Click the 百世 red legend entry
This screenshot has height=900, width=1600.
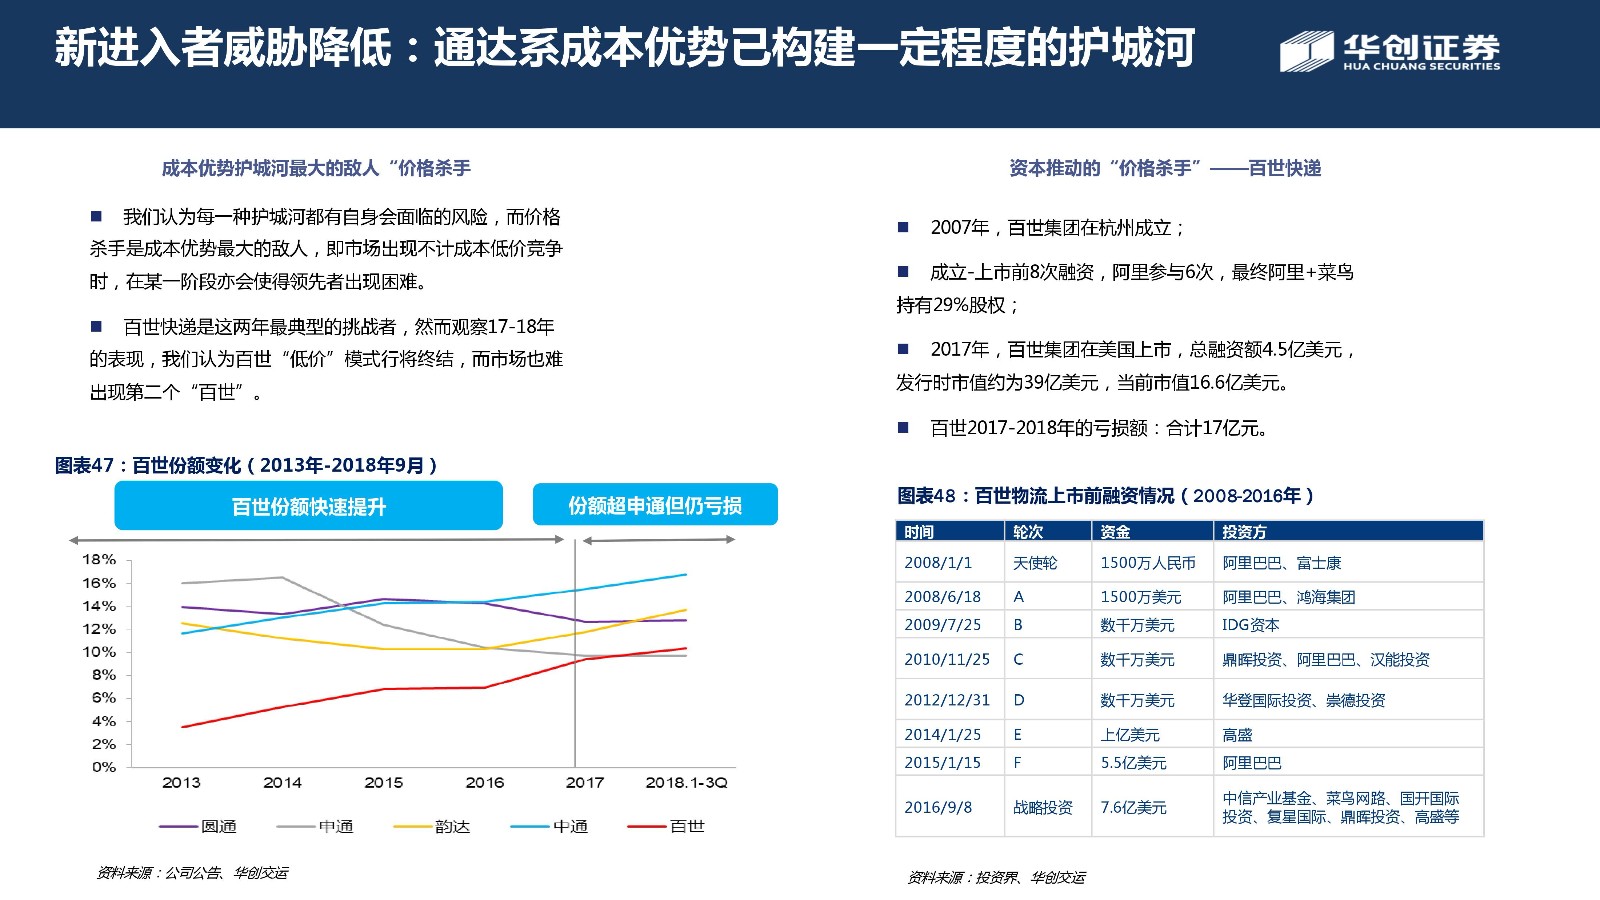[666, 826]
